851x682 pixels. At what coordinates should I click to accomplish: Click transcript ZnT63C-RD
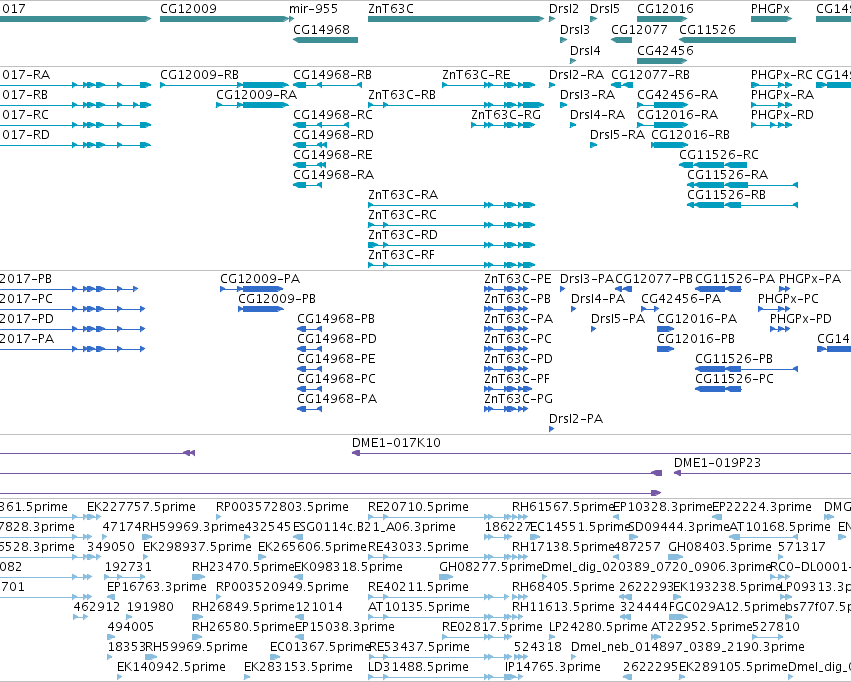403,235
